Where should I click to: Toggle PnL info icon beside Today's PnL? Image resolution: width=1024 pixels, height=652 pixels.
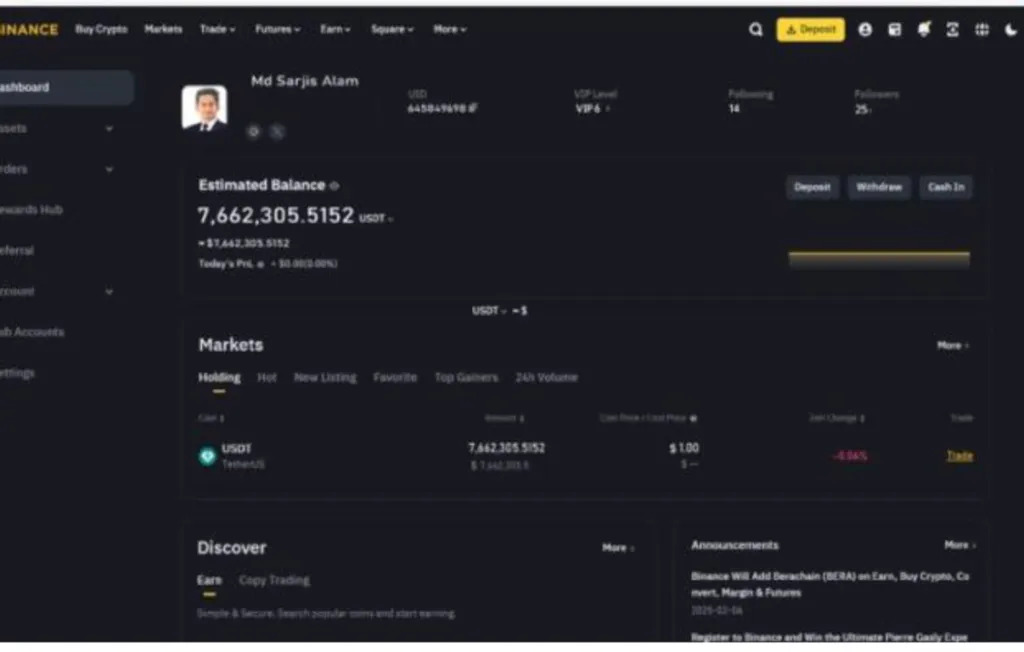[261, 264]
